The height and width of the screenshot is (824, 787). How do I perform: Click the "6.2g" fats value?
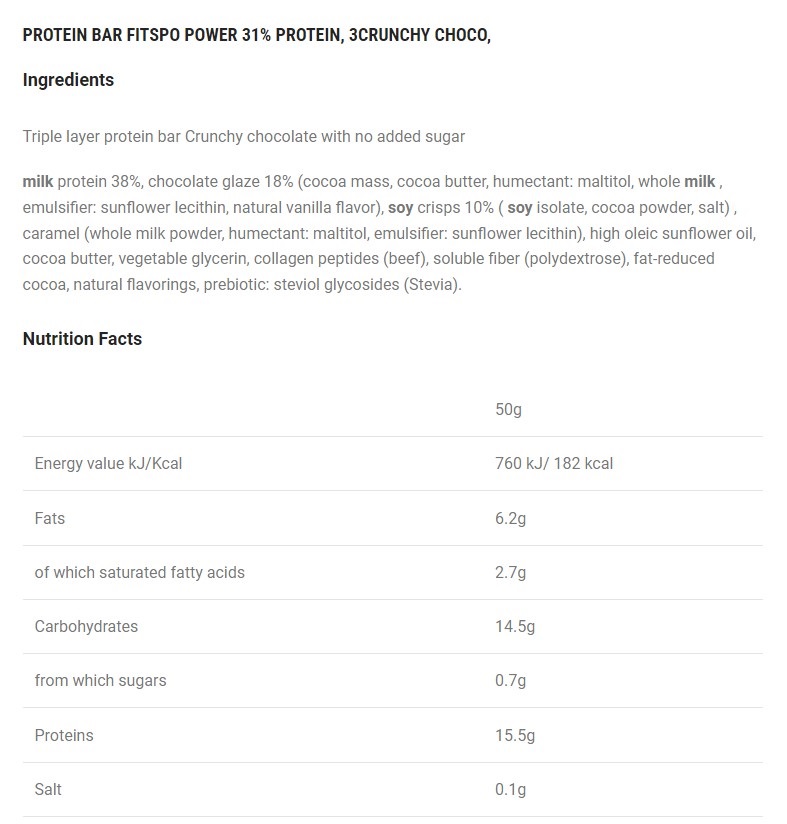pos(510,518)
